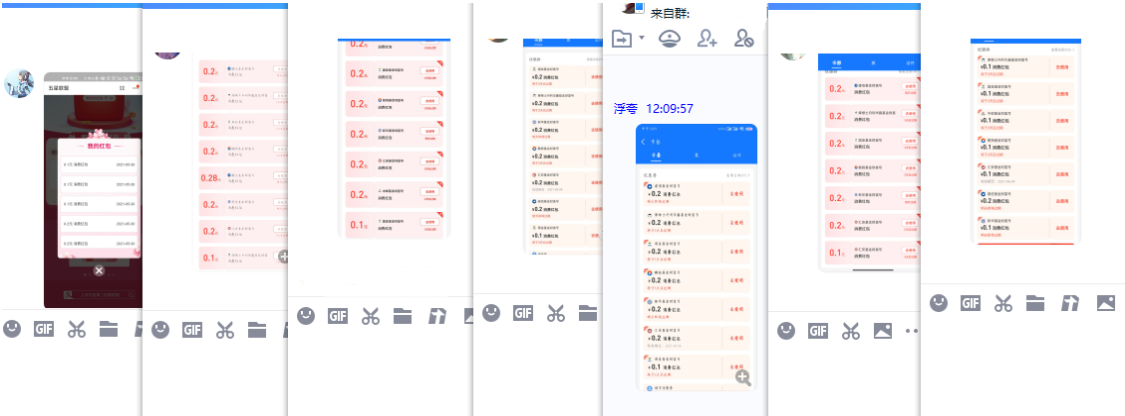Open the three-dots more options in the toolbar
Screen dimensions: 1125x416
[x=910, y=330]
